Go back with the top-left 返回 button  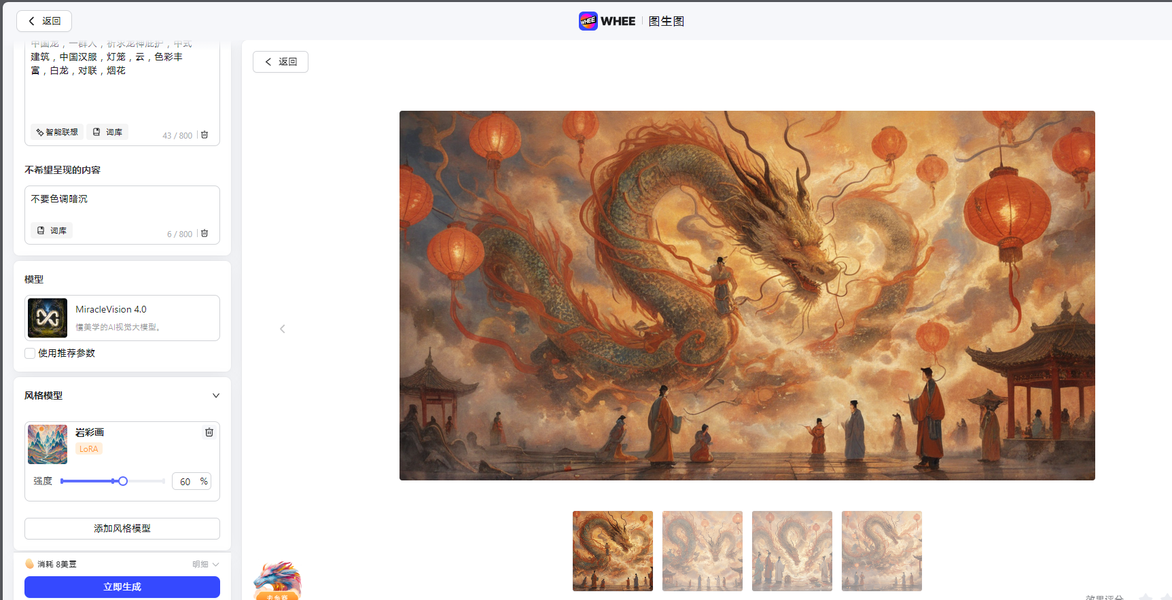[x=44, y=21]
